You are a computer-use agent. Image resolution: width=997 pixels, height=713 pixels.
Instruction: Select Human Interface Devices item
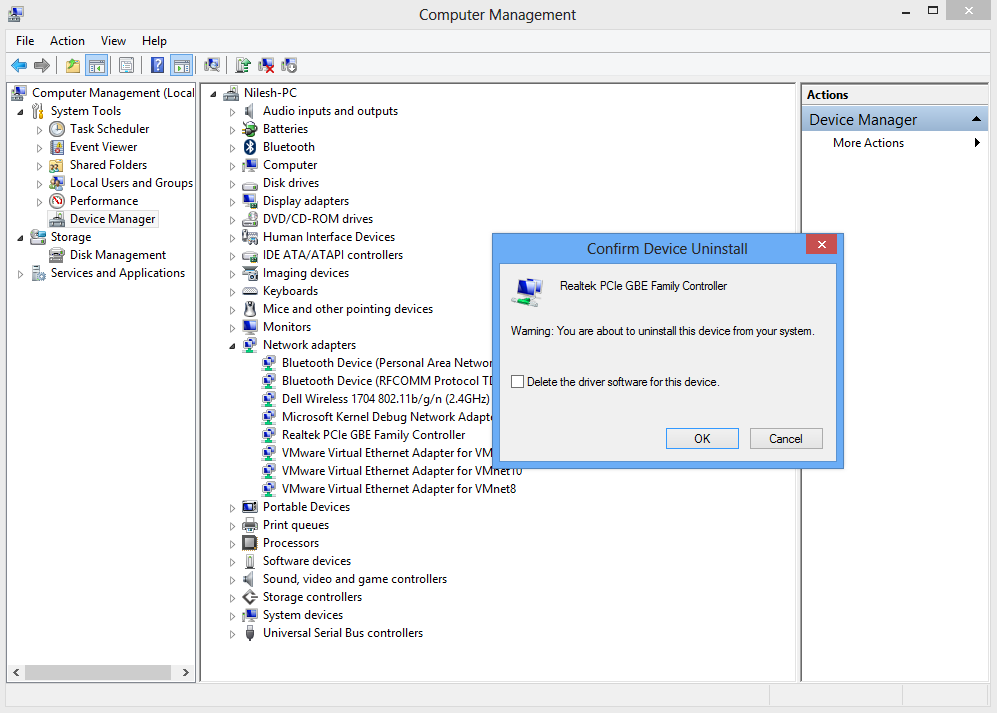pos(329,237)
